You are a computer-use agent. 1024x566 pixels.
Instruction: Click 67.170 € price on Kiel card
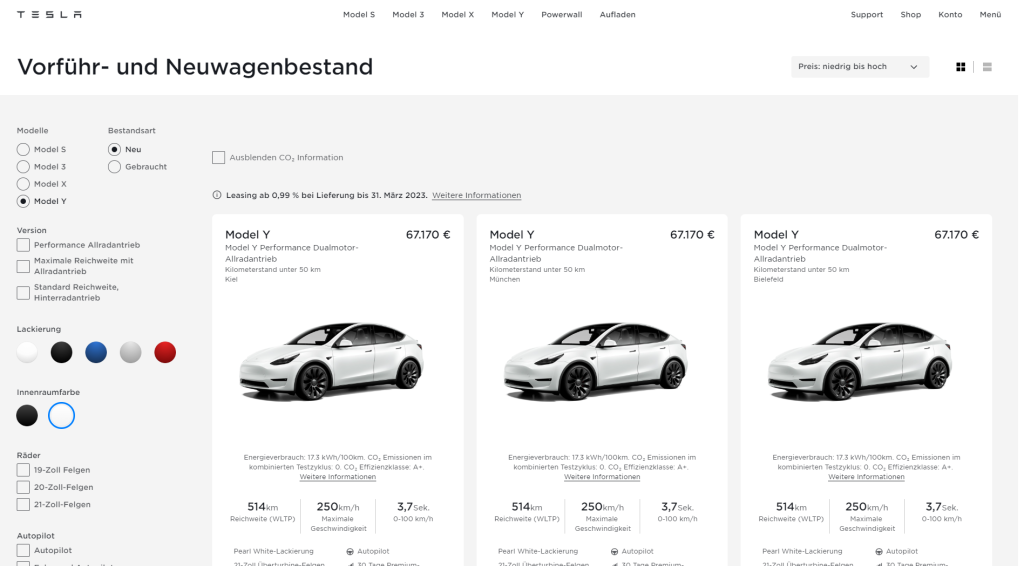click(x=428, y=235)
